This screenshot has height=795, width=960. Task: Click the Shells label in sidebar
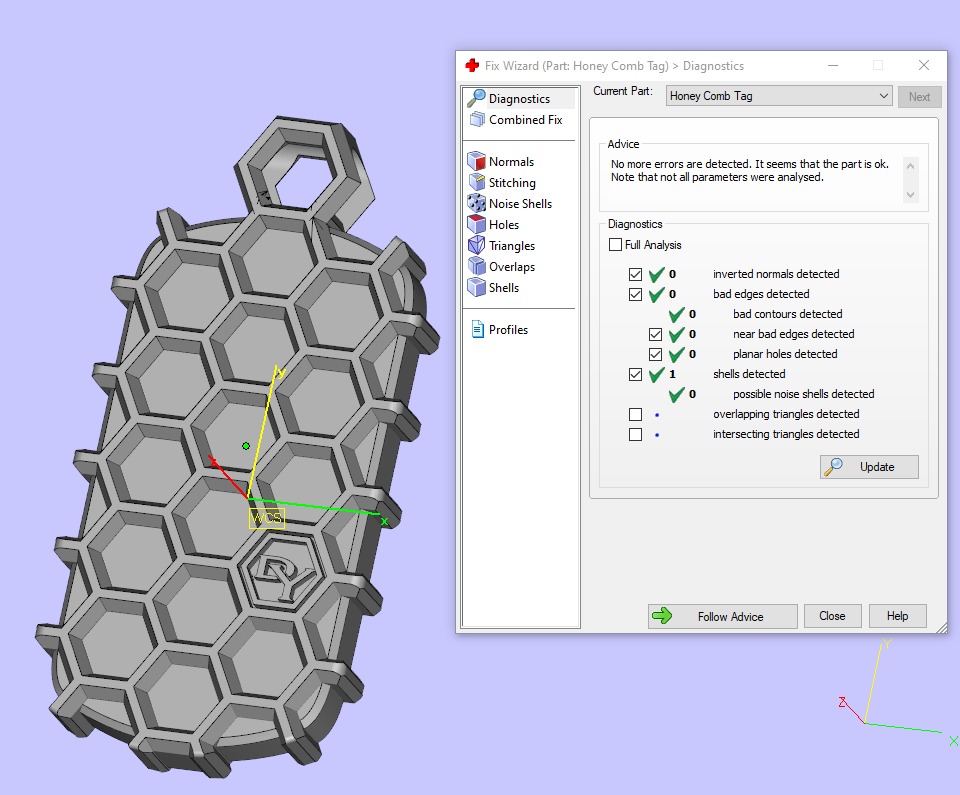pos(503,287)
